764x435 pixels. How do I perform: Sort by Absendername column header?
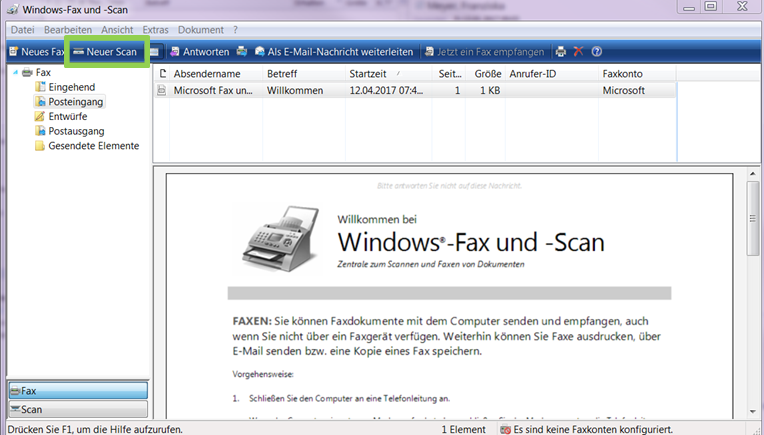click(x=216, y=74)
